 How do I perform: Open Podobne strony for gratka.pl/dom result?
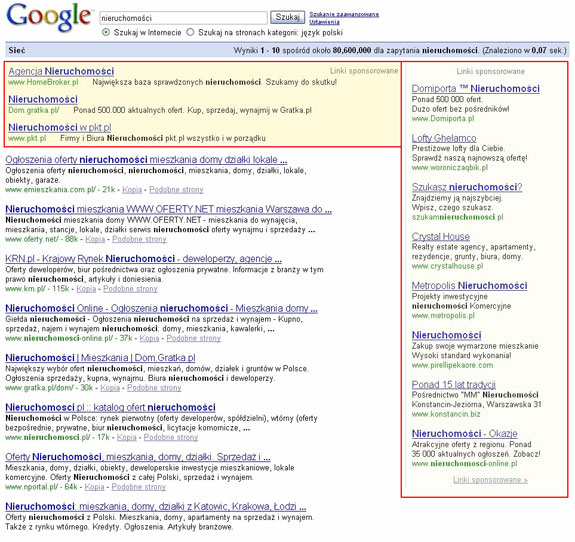pos(154,388)
